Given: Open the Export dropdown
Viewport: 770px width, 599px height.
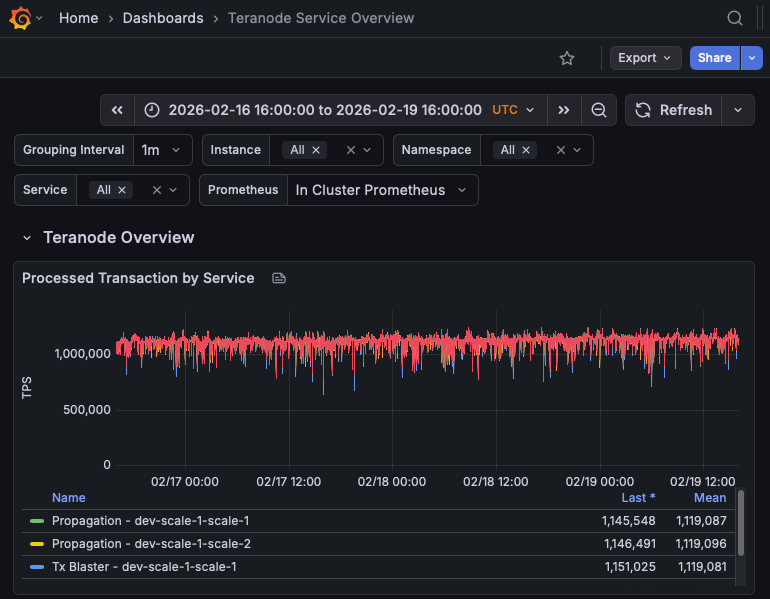Looking at the screenshot, I should tap(645, 58).
